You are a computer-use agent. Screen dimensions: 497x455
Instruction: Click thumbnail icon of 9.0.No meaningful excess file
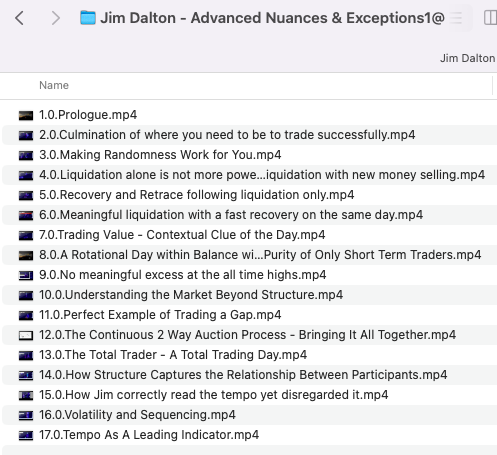click(26, 275)
